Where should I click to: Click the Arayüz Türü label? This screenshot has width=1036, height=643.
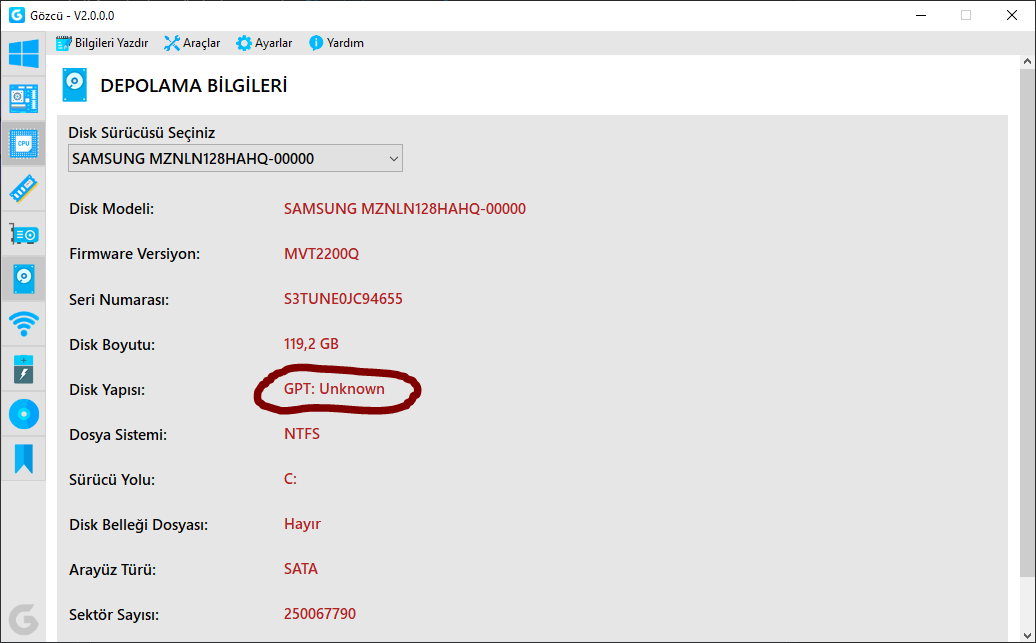click(x=113, y=570)
